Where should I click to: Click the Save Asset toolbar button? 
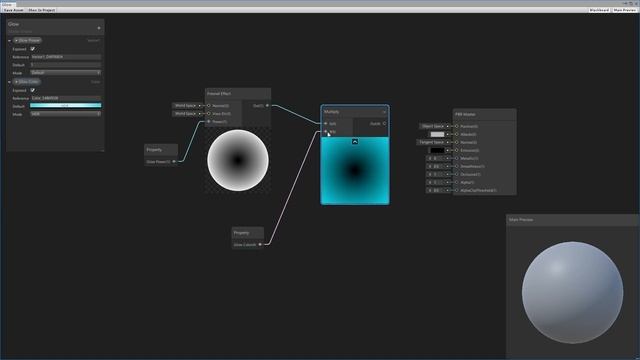[x=13, y=10]
